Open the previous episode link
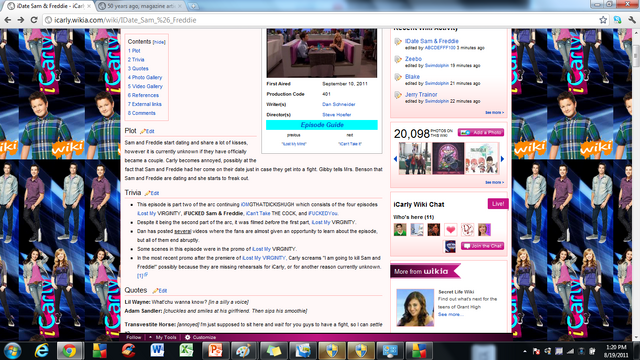The height and width of the screenshot is (360, 640). coord(294,144)
